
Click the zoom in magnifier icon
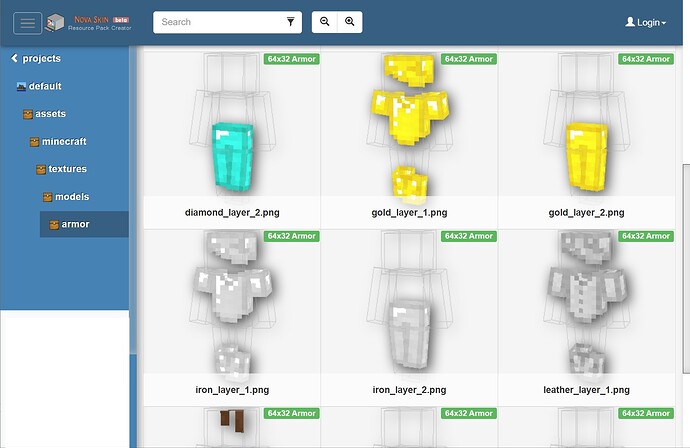pyautogui.click(x=350, y=22)
